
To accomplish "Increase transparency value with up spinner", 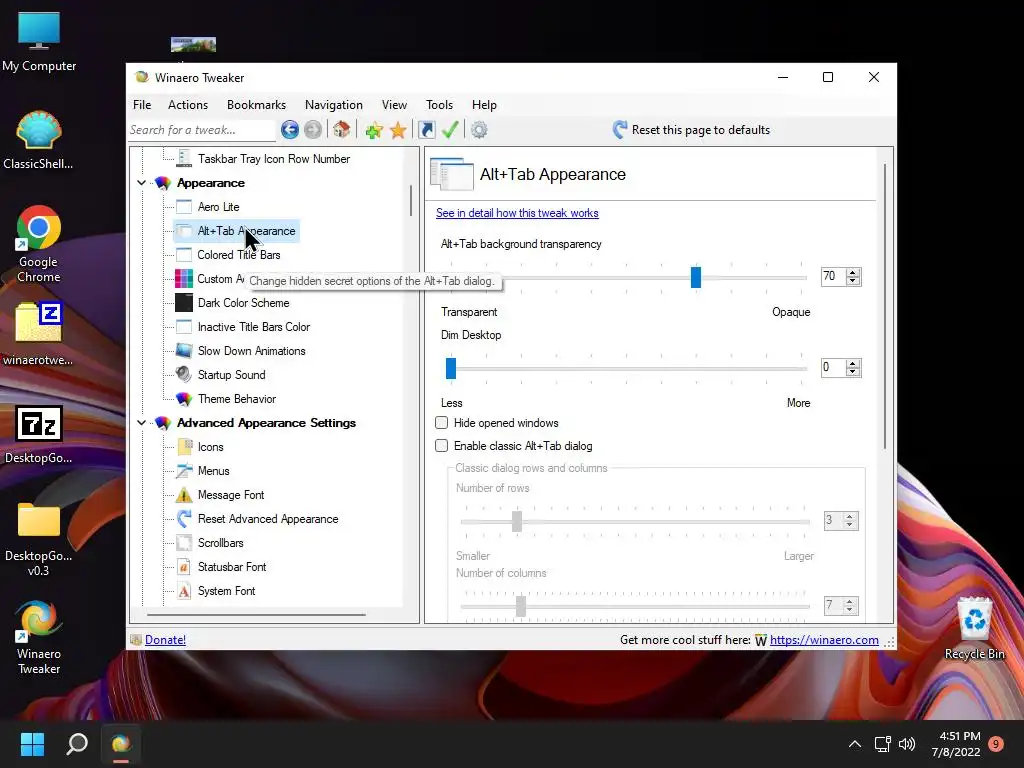I will pyautogui.click(x=853, y=272).
